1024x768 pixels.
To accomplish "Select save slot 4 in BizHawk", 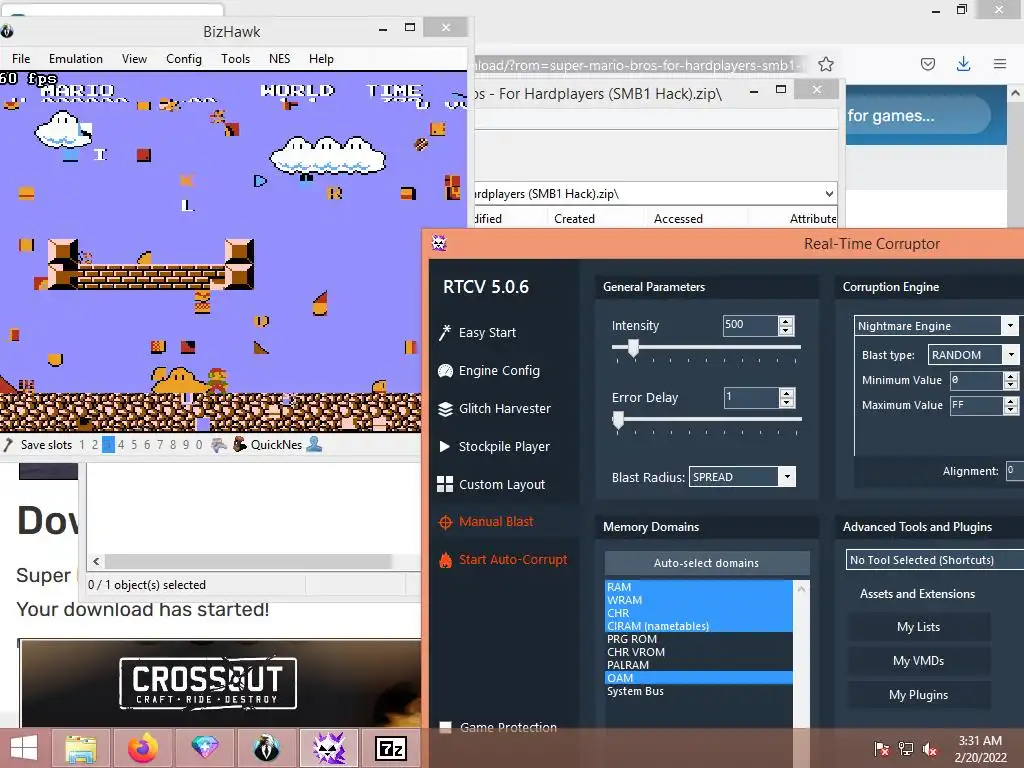I will (x=121, y=445).
